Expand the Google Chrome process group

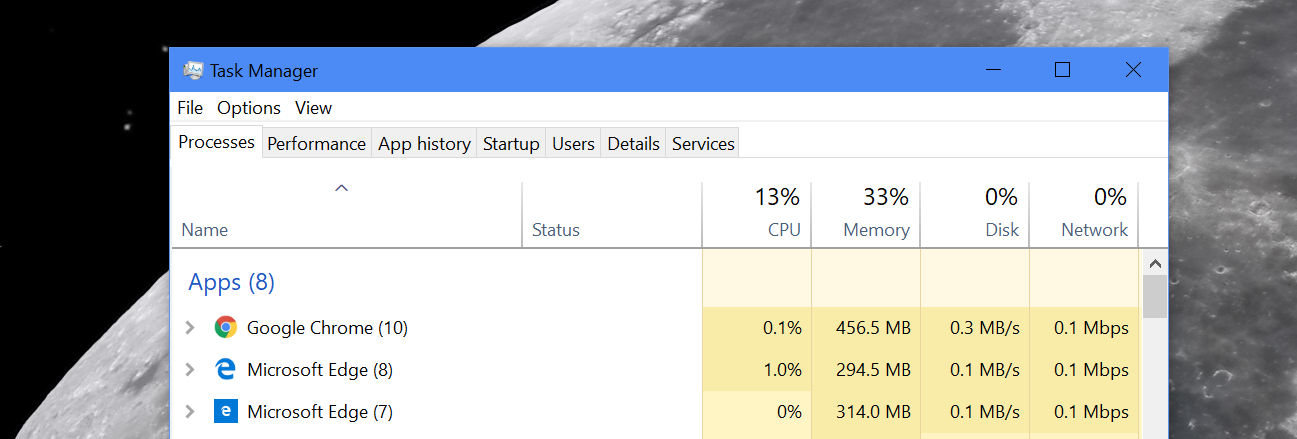click(x=190, y=327)
